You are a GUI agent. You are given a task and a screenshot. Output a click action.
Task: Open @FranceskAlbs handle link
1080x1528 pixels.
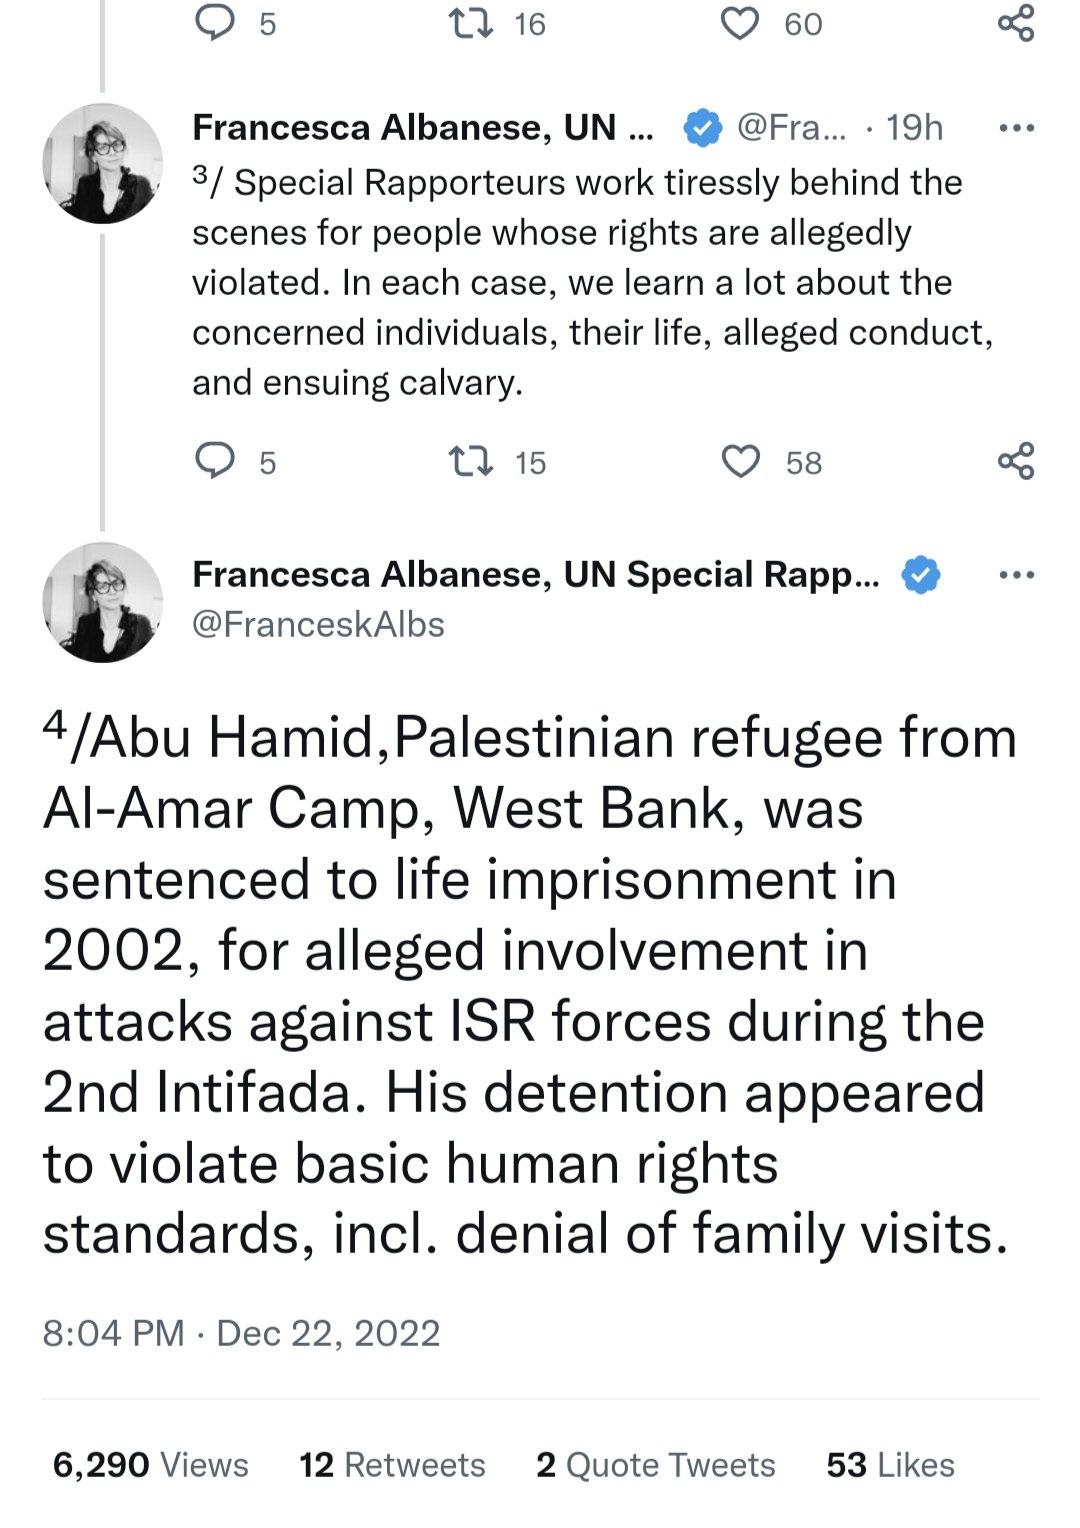click(318, 624)
